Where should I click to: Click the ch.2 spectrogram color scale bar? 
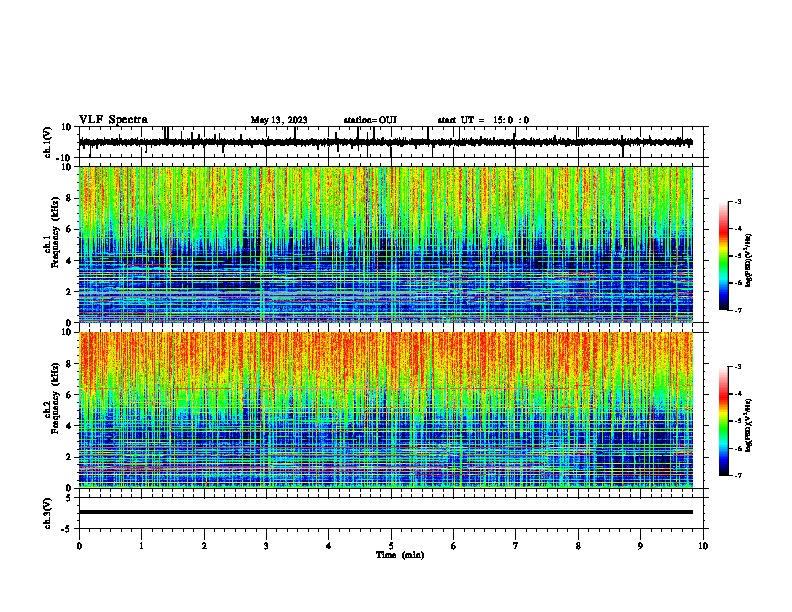click(724, 421)
